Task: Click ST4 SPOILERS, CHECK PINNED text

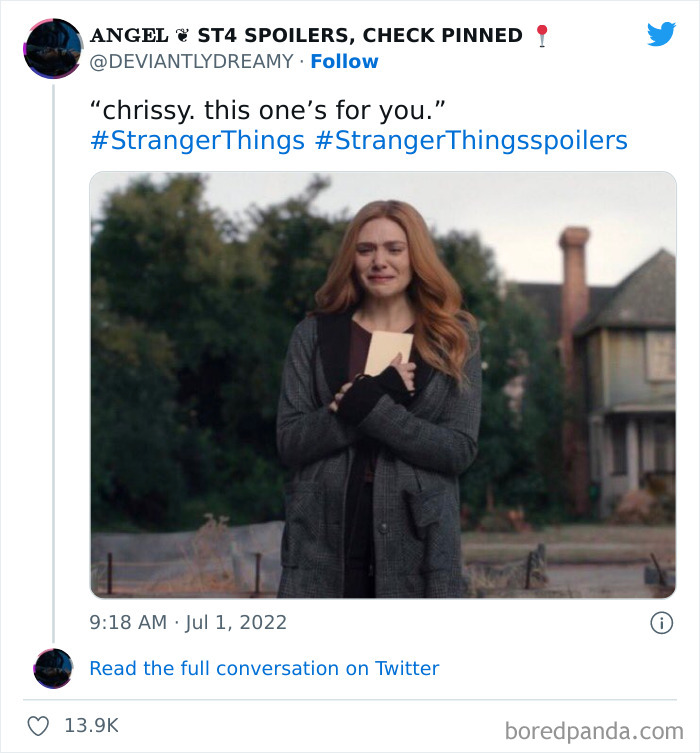Action: pyautogui.click(x=360, y=36)
